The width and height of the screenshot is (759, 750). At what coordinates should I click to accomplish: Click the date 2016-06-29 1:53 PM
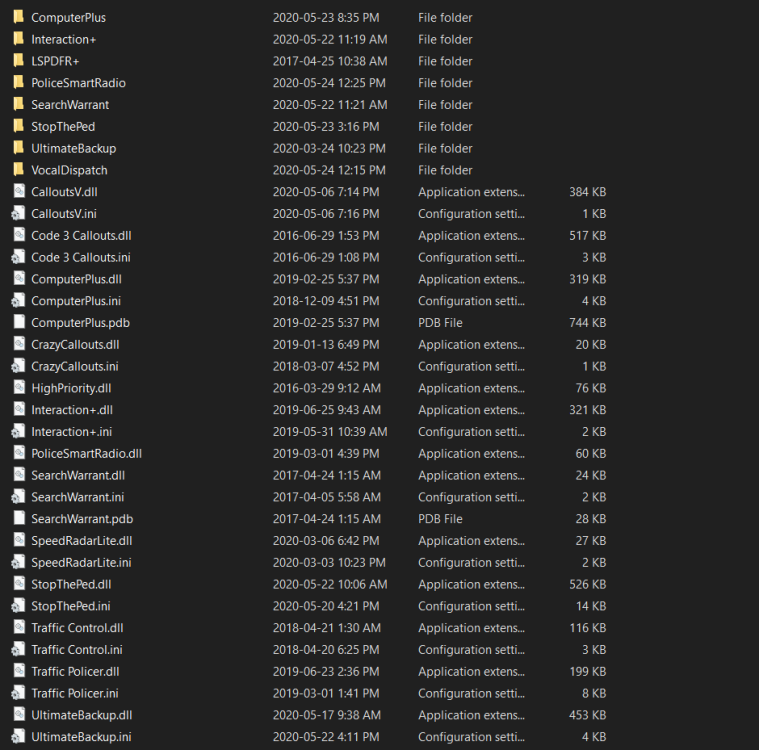click(x=326, y=235)
